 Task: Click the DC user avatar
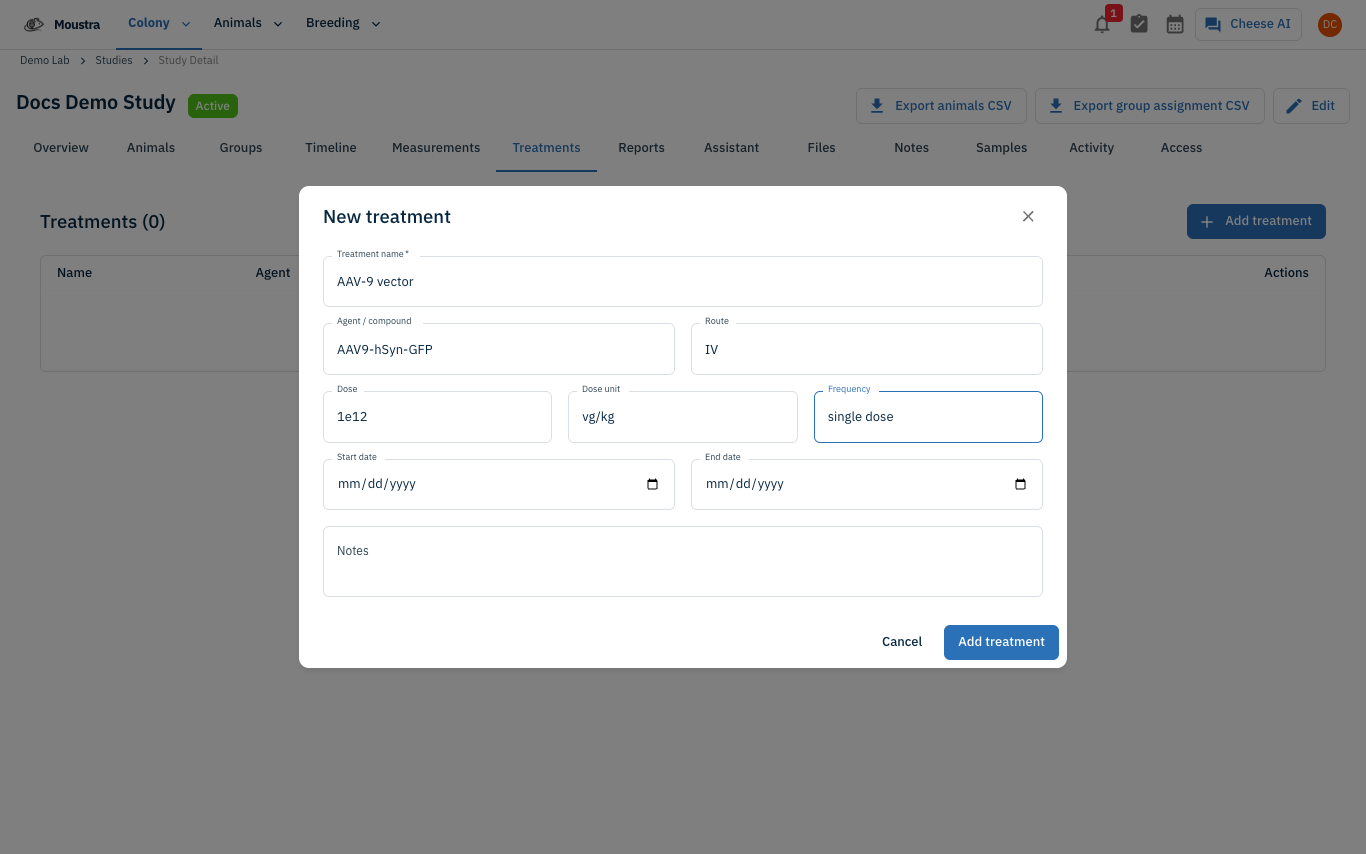coord(1329,25)
